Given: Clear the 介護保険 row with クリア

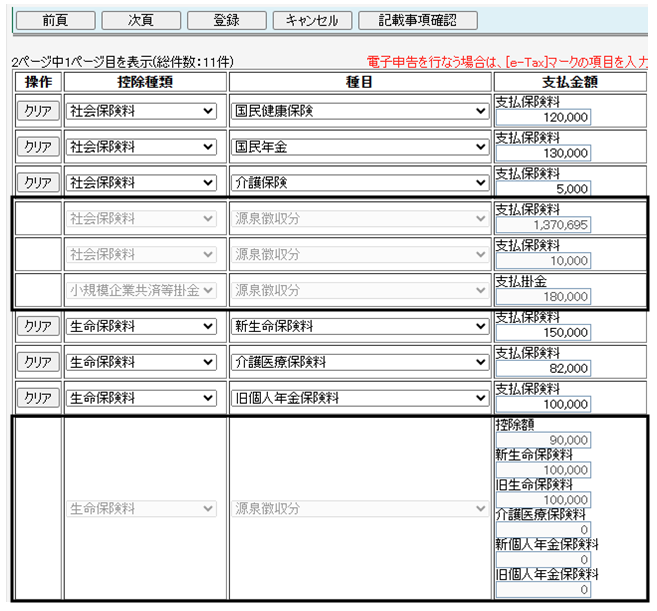Looking at the screenshot, I should tap(38, 183).
